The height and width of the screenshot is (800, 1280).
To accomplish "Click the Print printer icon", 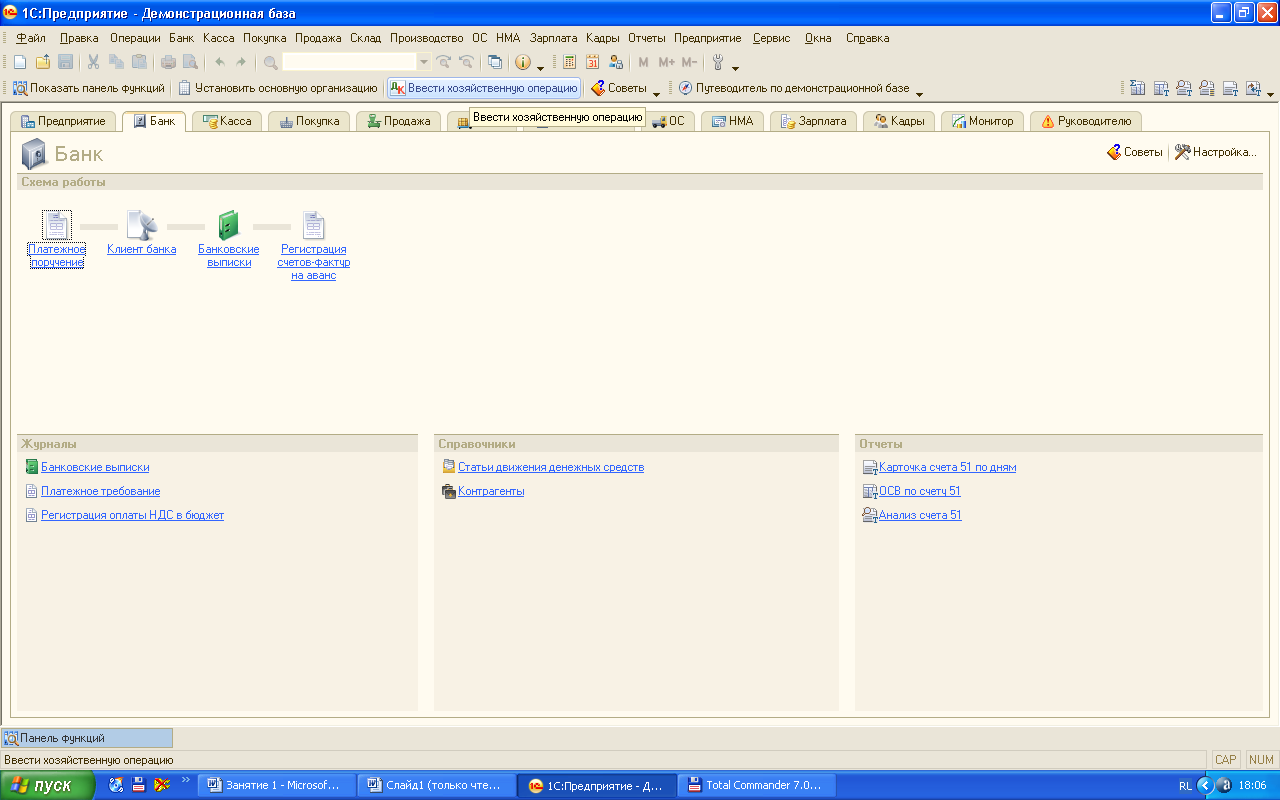I will 168,62.
